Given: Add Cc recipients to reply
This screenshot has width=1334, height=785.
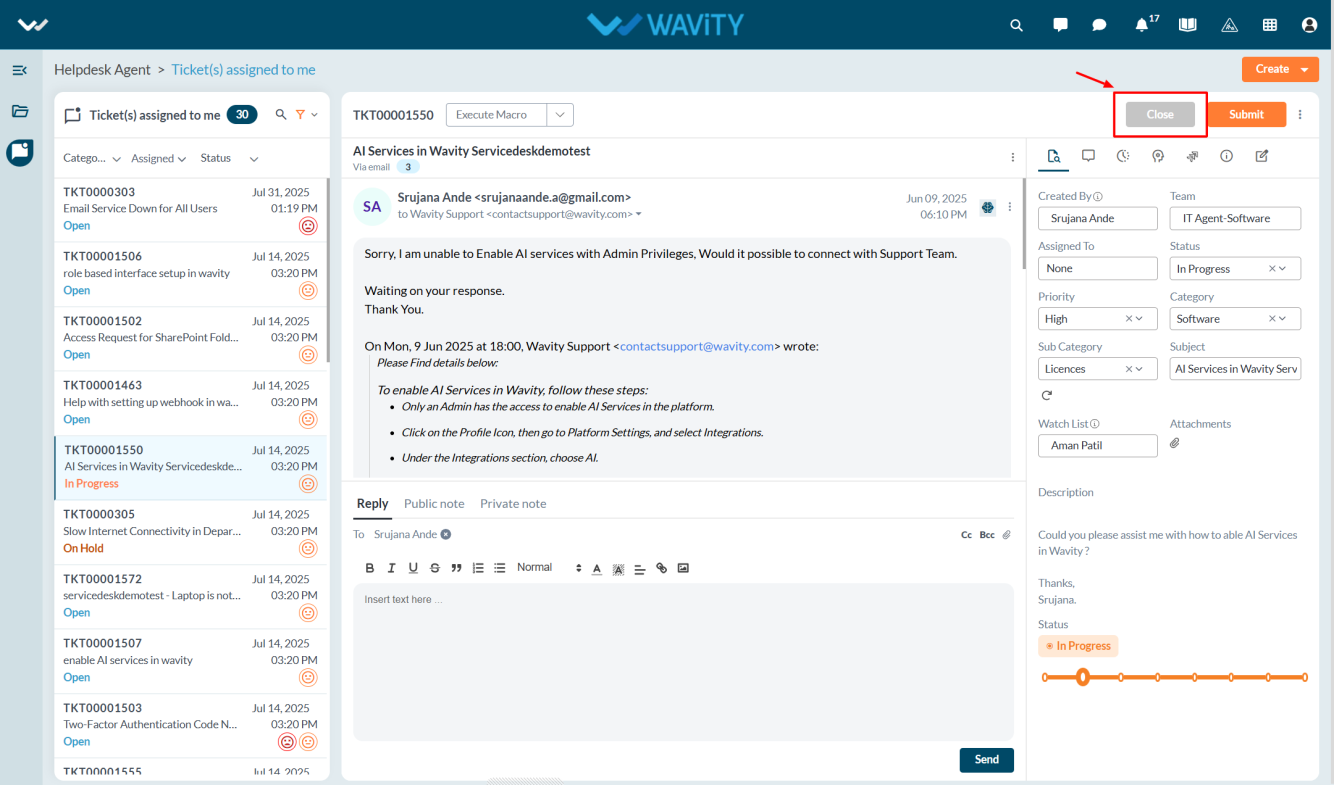Looking at the screenshot, I should pos(966,535).
